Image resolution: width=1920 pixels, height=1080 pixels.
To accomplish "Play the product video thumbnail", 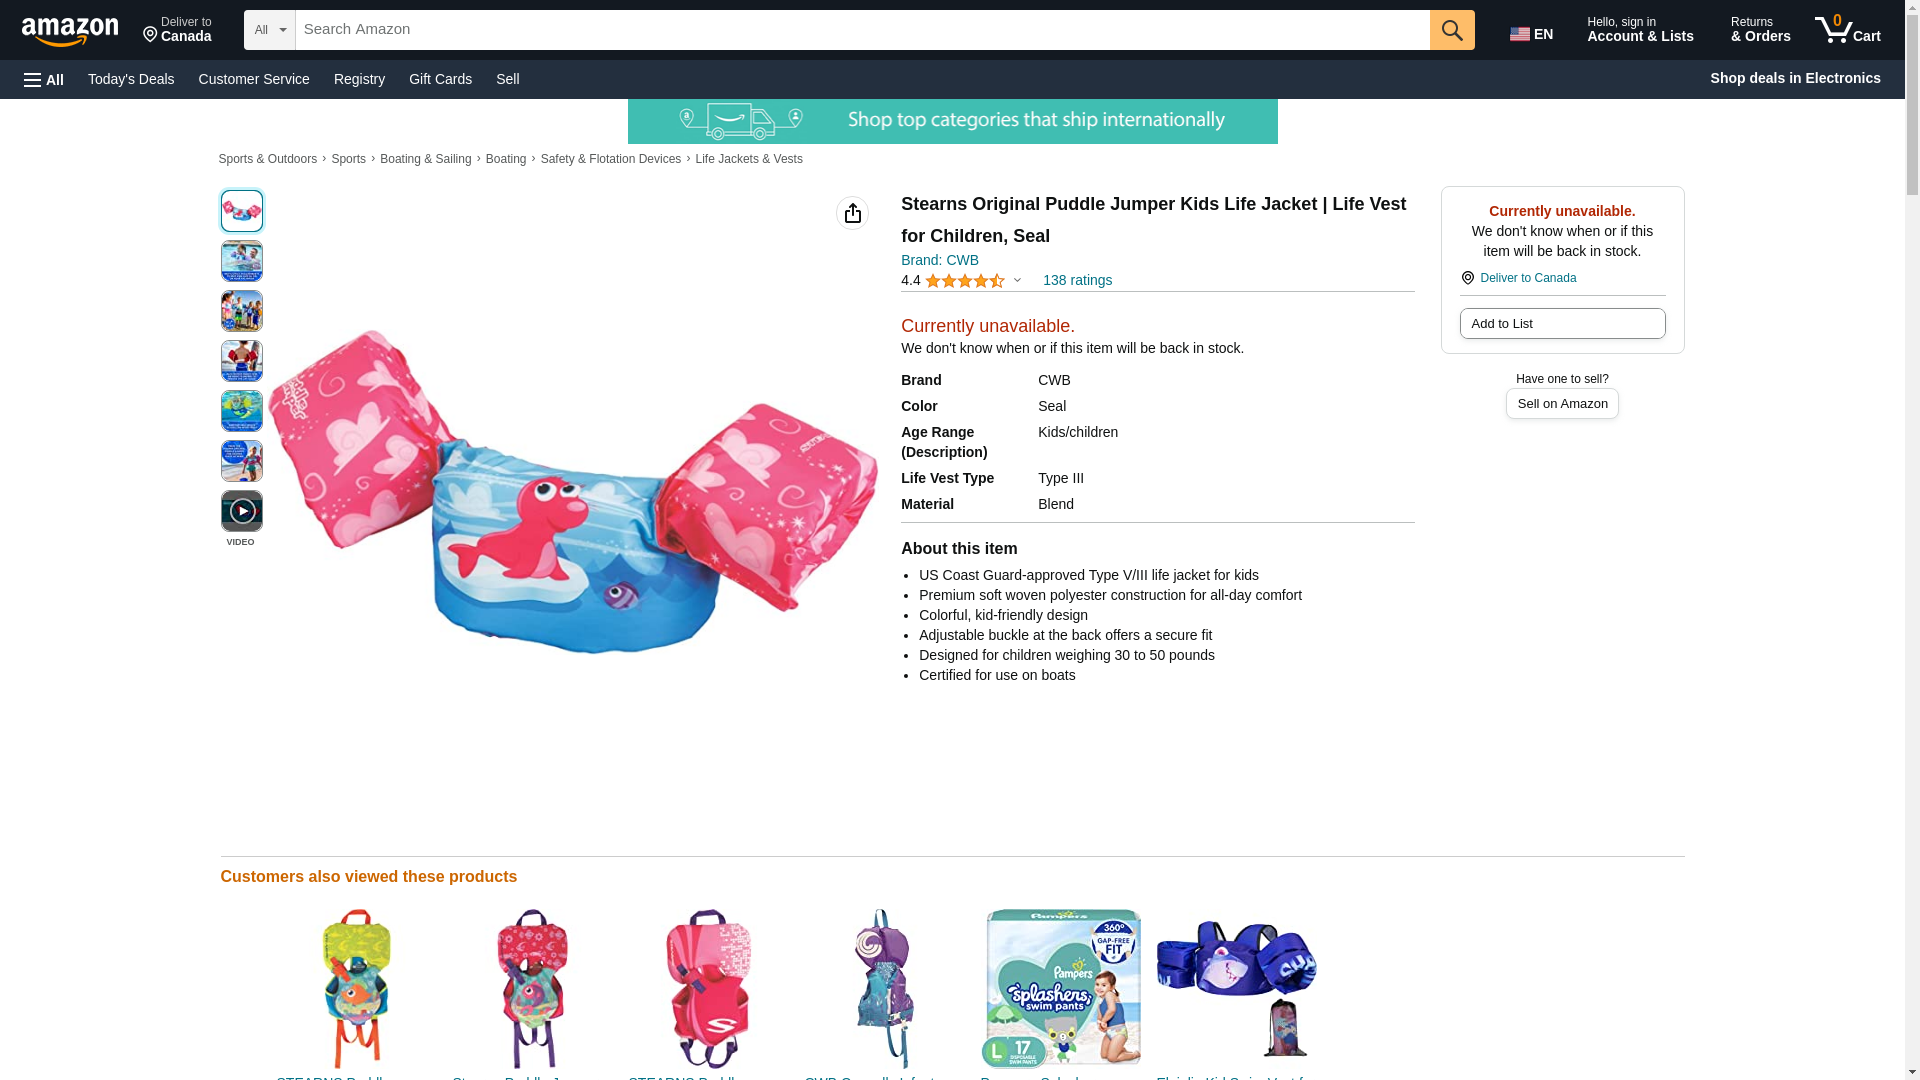I will coord(241,511).
